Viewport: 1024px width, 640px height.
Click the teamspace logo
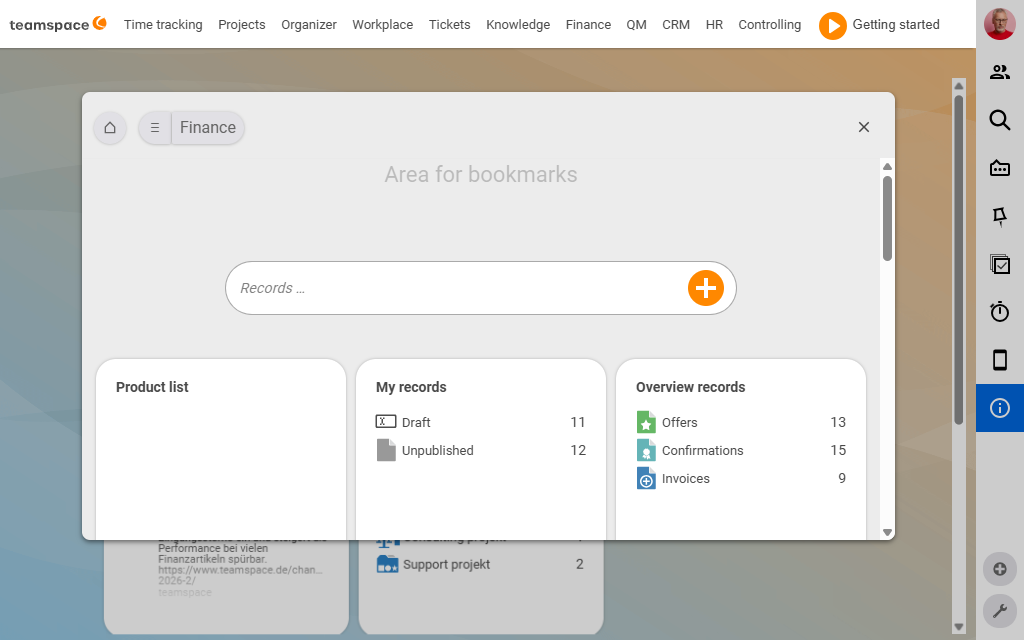(x=57, y=24)
